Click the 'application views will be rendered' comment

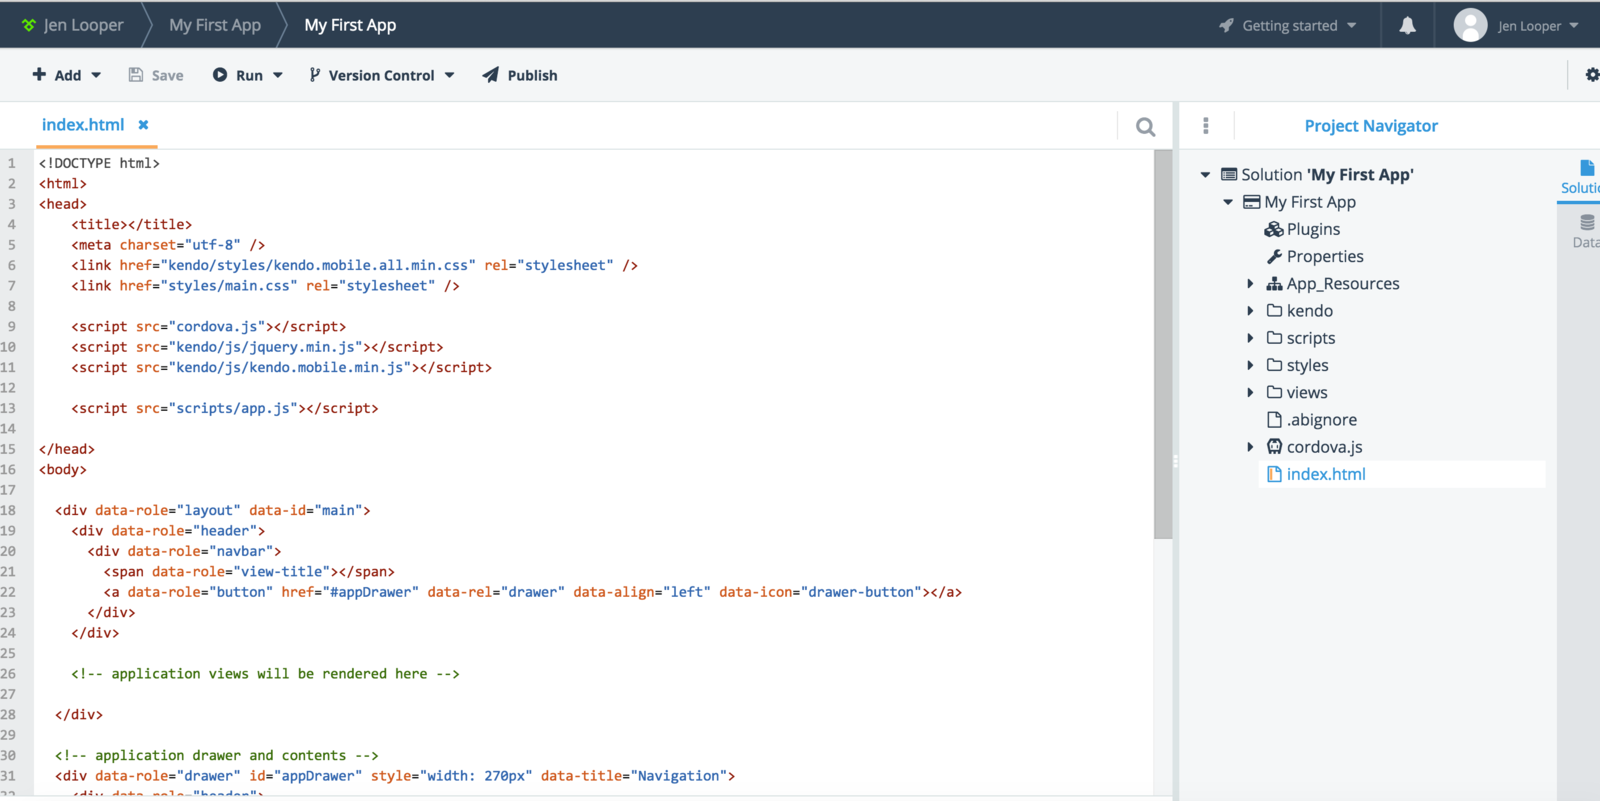coord(265,674)
